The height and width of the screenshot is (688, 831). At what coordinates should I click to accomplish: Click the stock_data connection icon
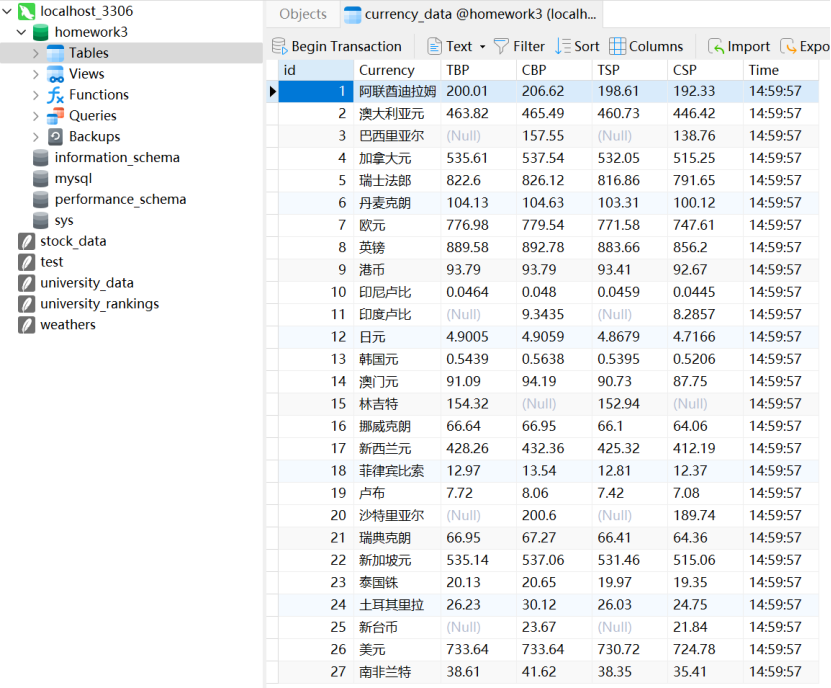click(26, 241)
